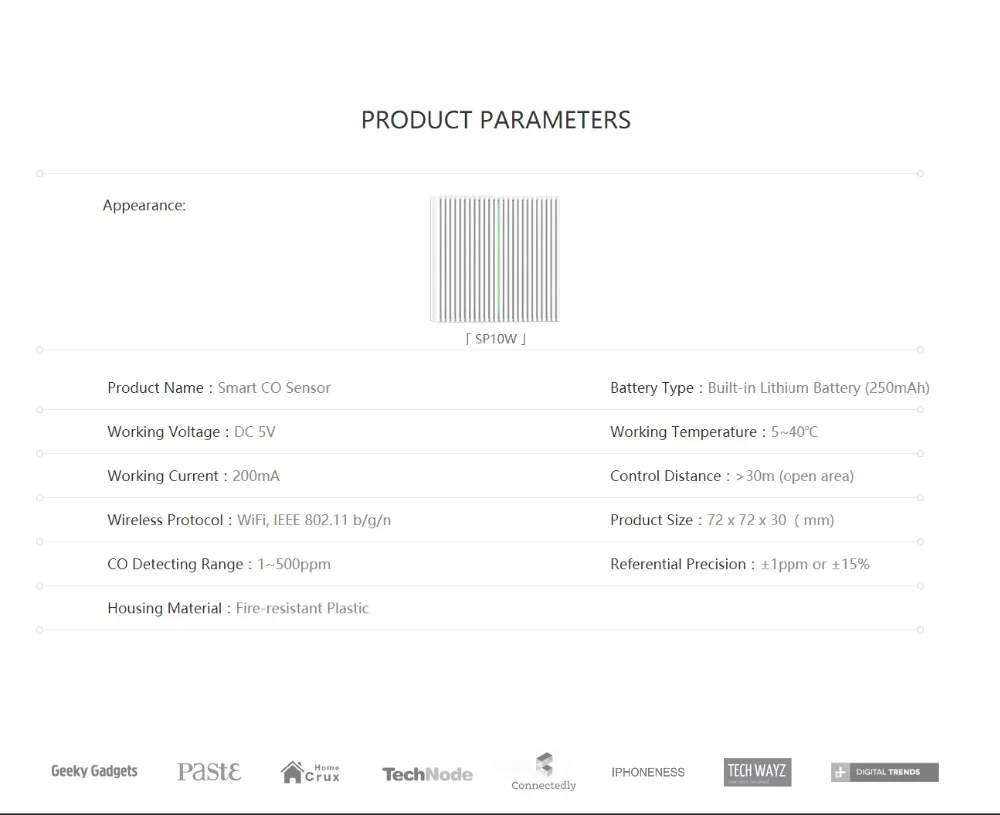Screen dimensions: 1000x815
Task: Click the Working Current 200mA entry
Action: click(x=193, y=476)
